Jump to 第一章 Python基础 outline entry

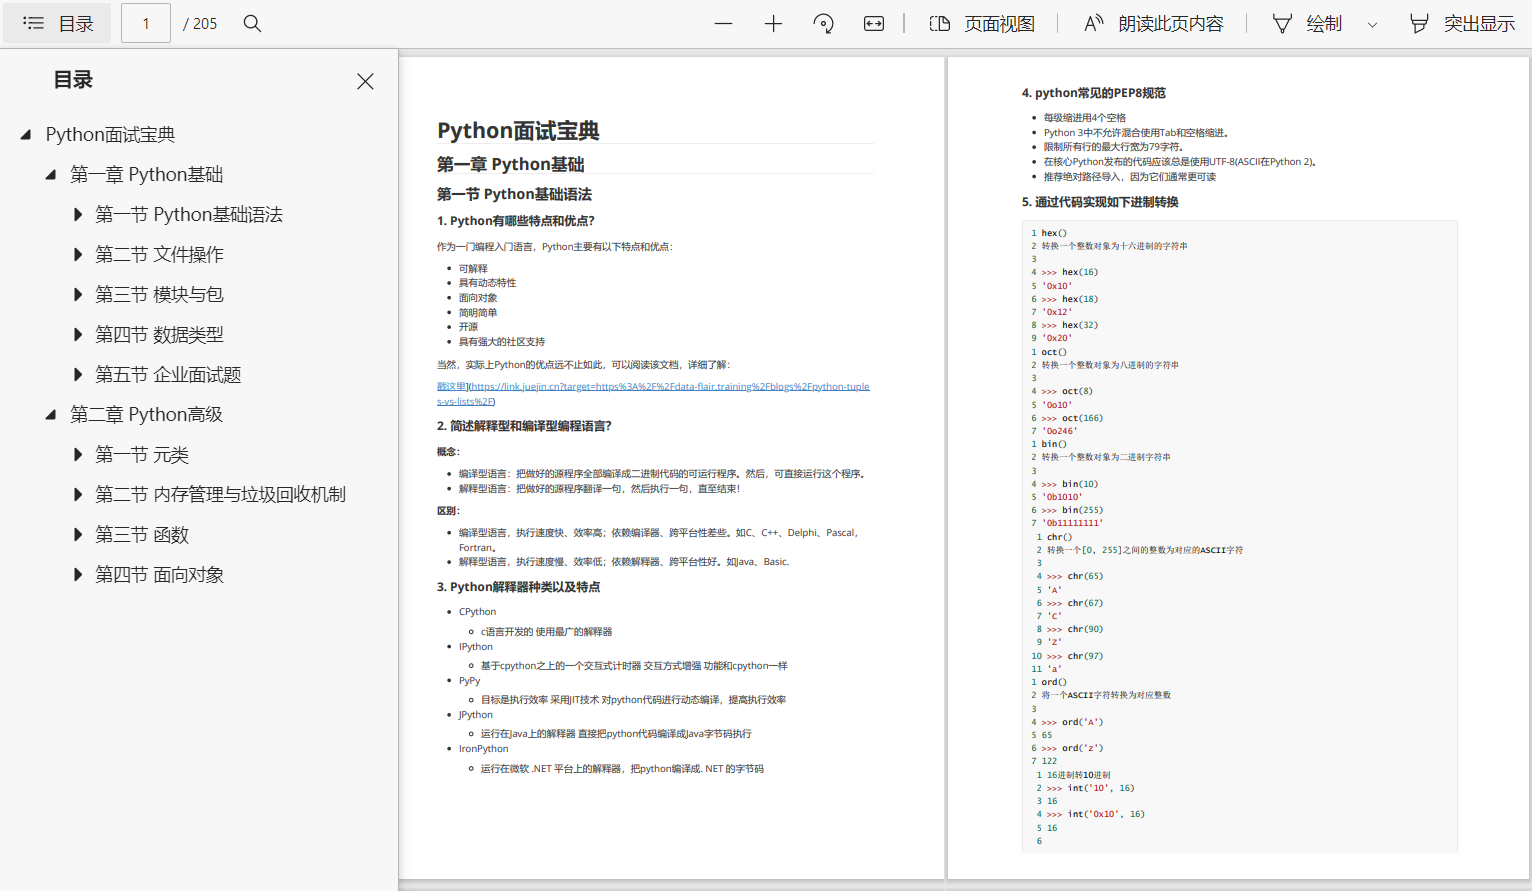pyautogui.click(x=146, y=174)
